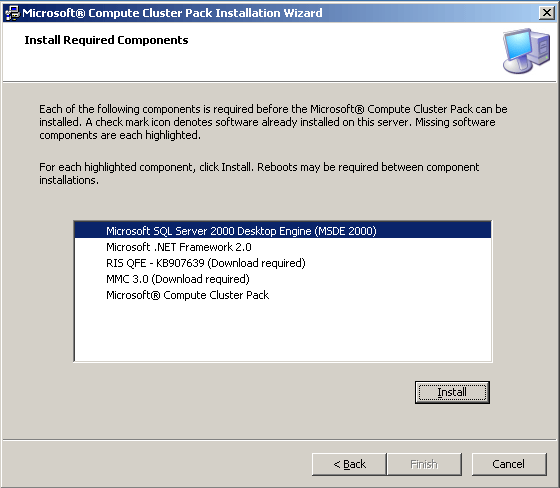
Task: Click status icon slot beside .NET Framework entry
Action: coord(90,247)
